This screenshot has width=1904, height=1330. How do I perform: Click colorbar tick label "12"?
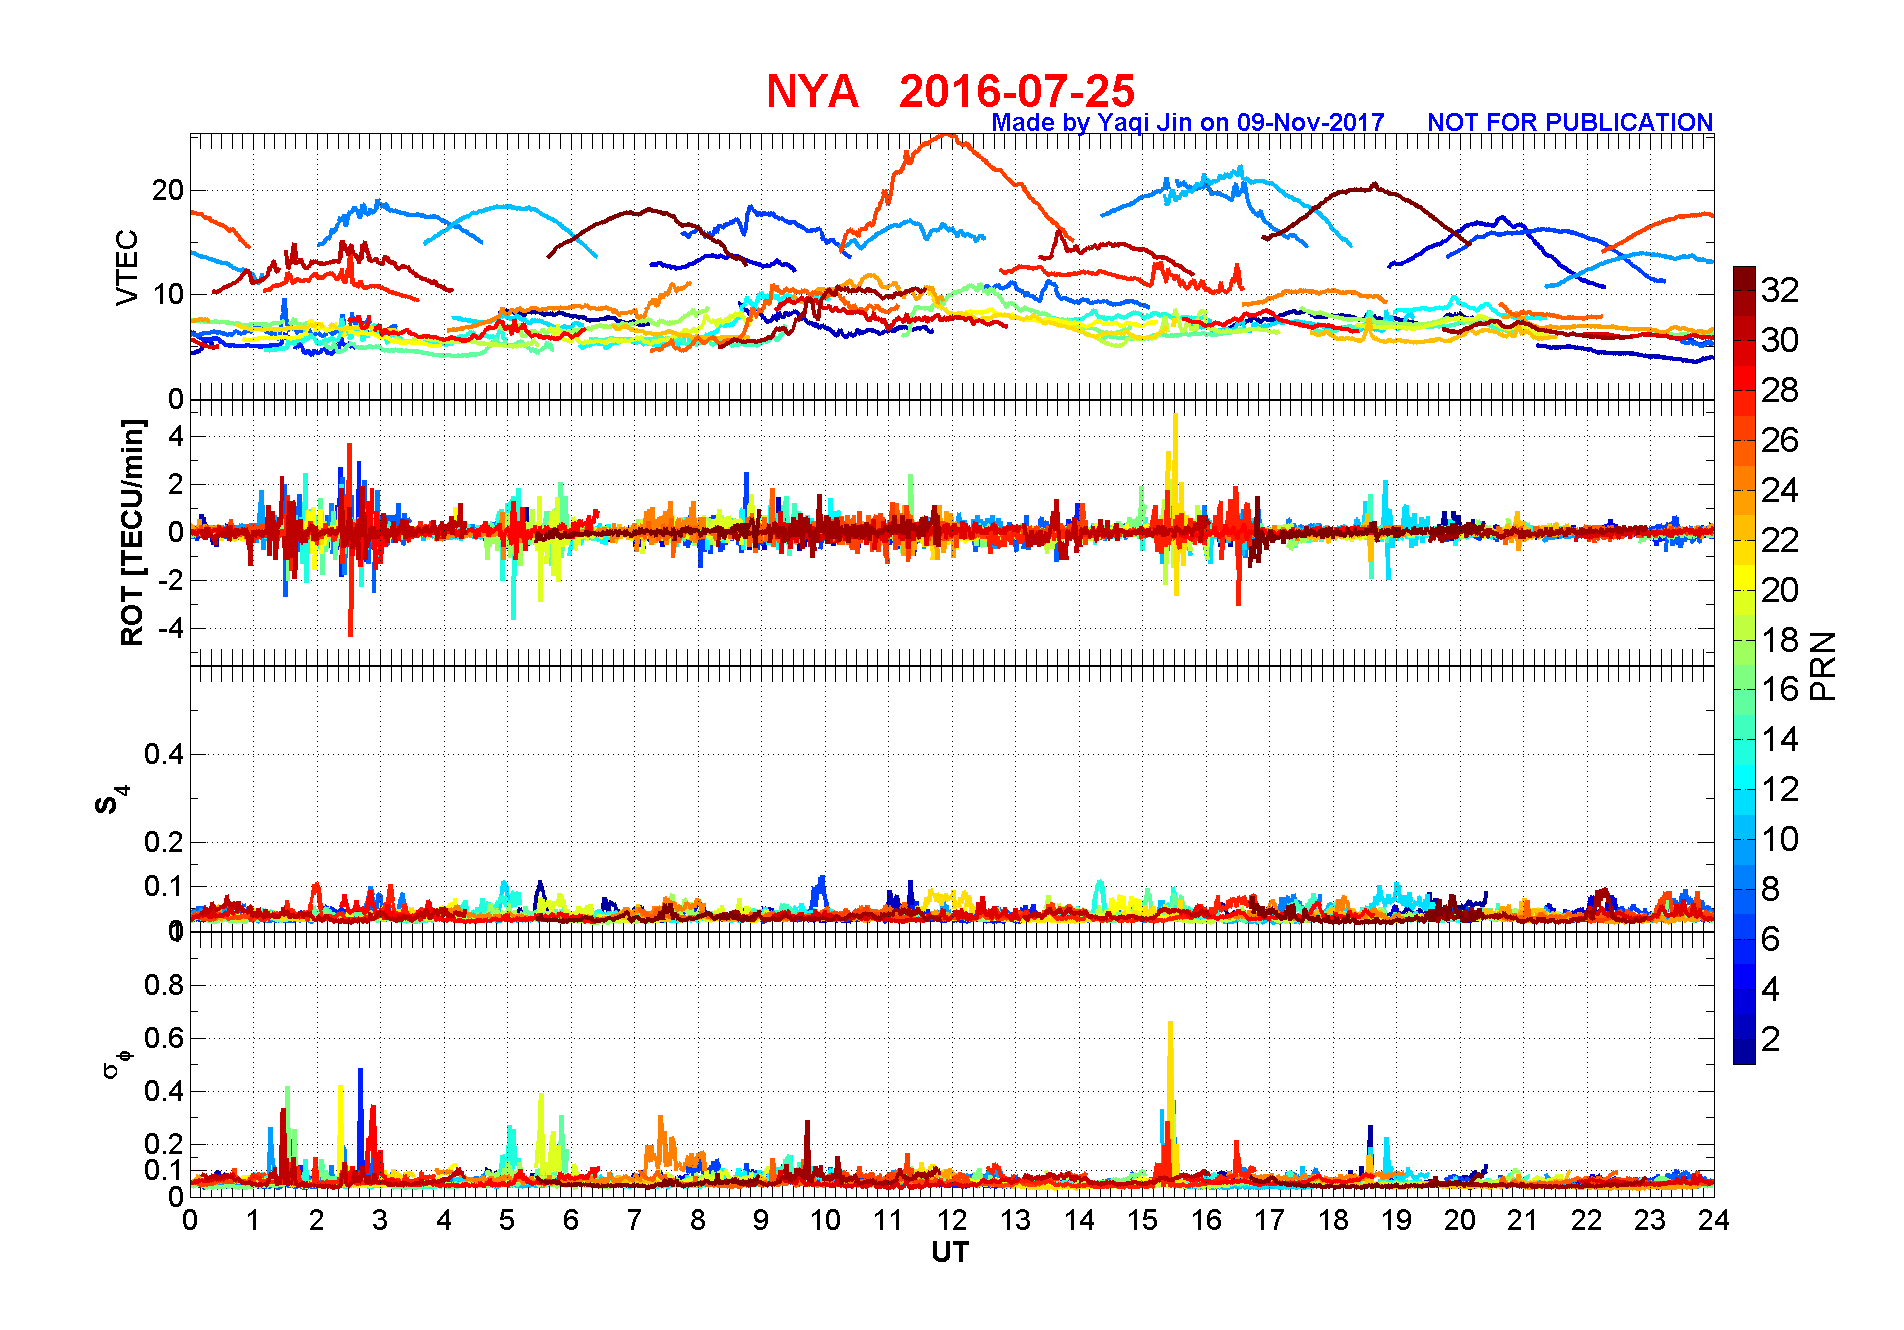(1780, 789)
